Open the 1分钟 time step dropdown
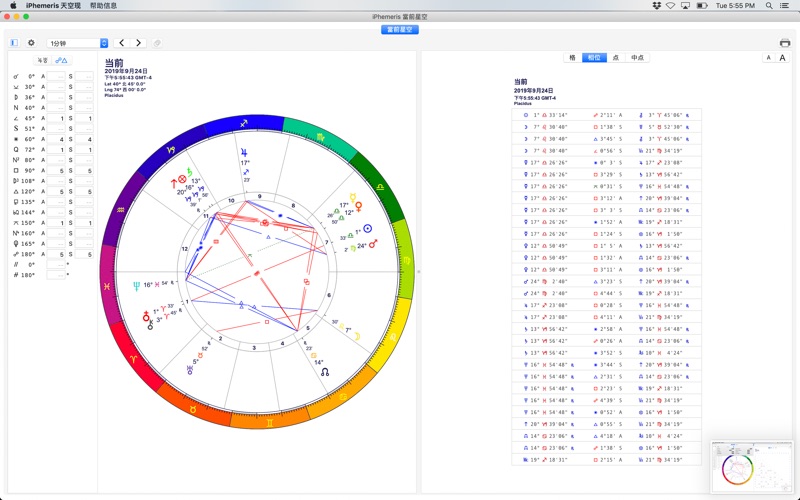Image resolution: width=800 pixels, height=500 pixels. point(78,43)
